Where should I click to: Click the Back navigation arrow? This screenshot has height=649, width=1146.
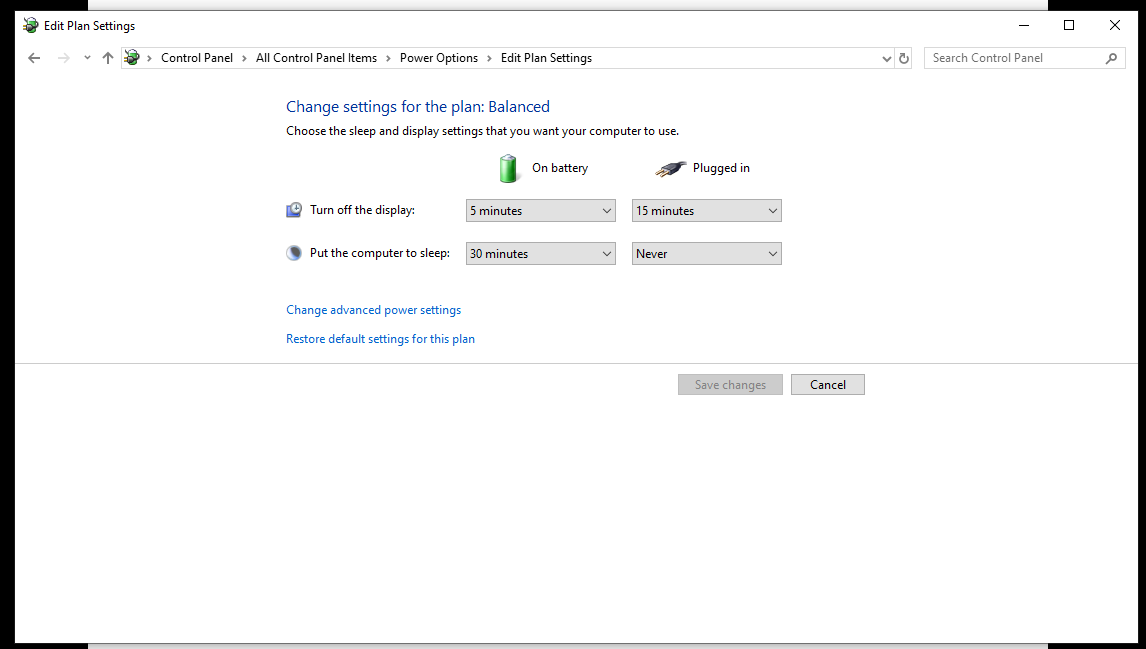(34, 58)
